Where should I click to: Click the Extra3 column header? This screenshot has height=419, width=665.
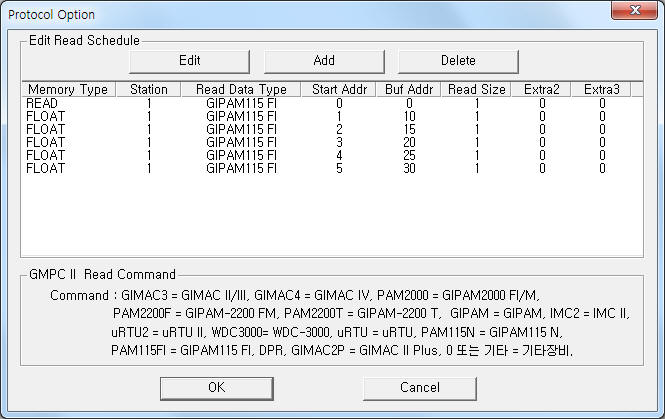601,89
